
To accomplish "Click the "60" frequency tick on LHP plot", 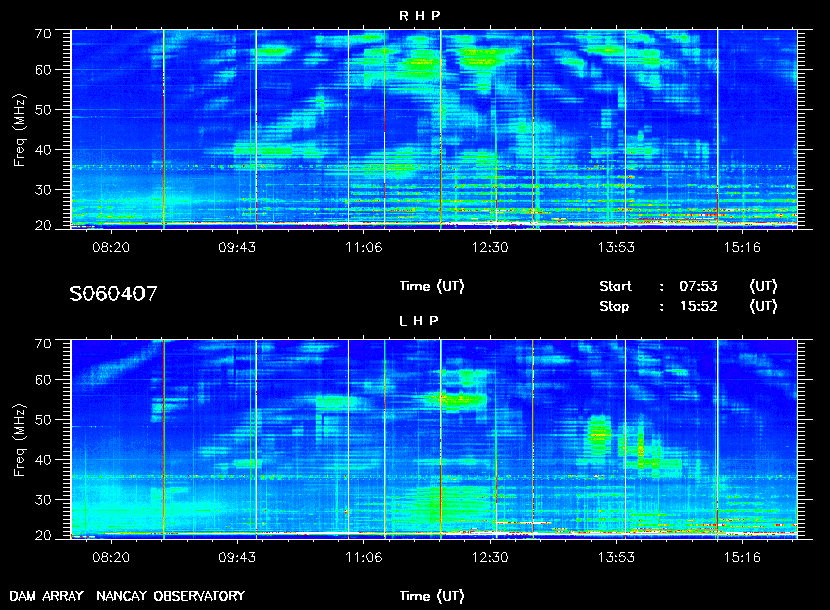I will [x=43, y=381].
